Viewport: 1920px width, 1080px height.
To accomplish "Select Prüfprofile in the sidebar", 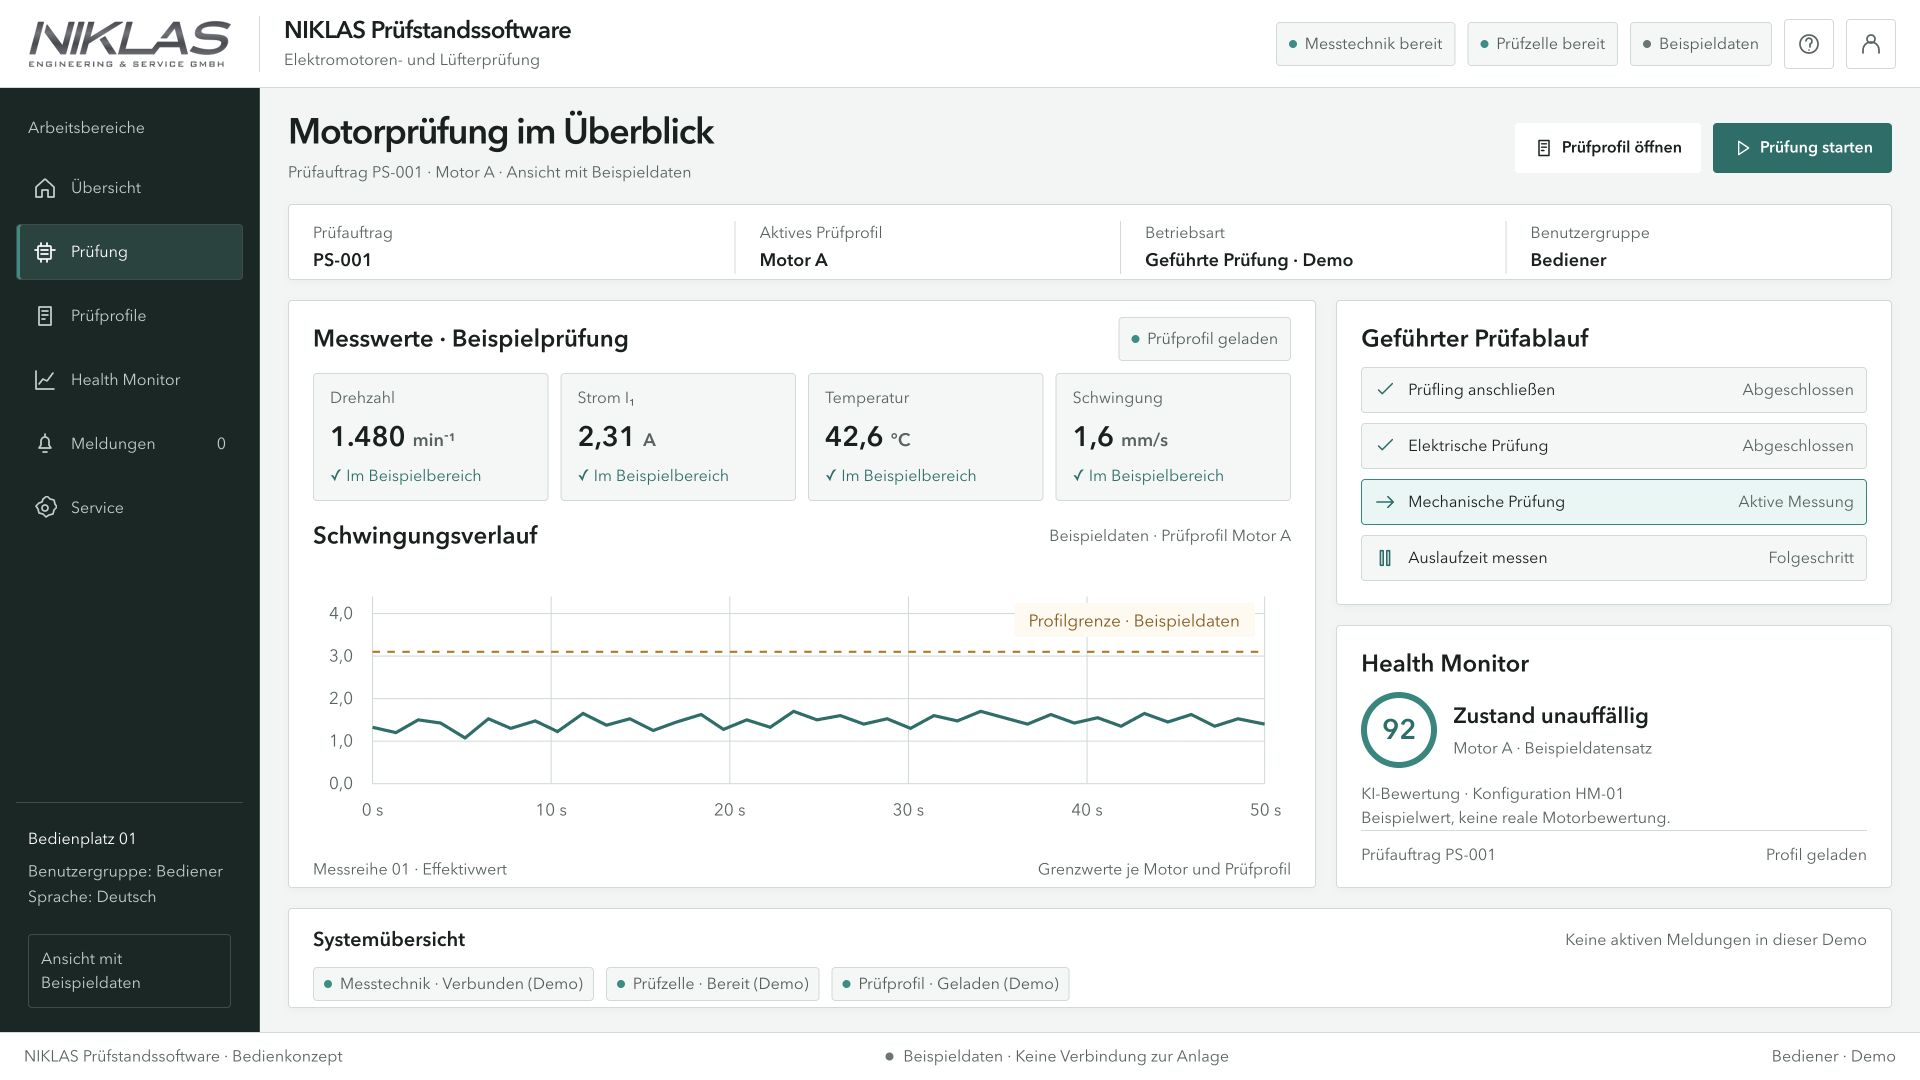I will [x=130, y=316].
